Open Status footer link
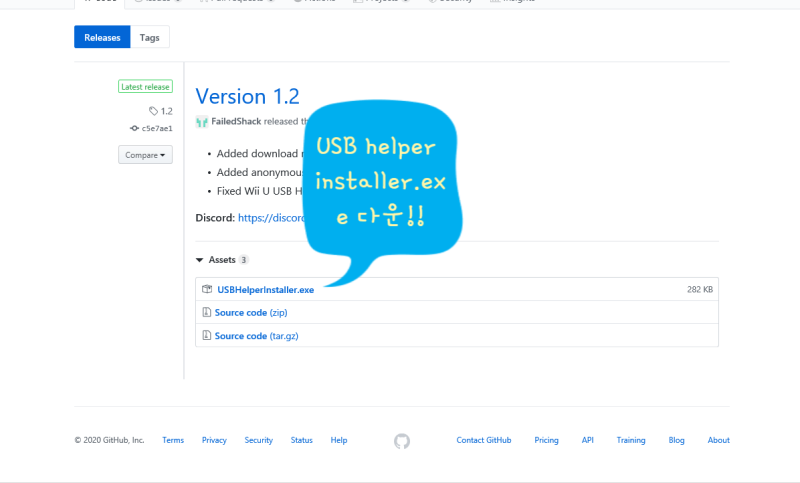 pos(302,440)
